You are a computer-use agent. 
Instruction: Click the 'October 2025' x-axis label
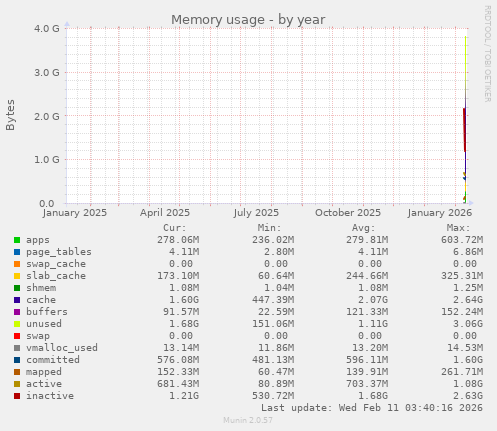pyautogui.click(x=348, y=213)
